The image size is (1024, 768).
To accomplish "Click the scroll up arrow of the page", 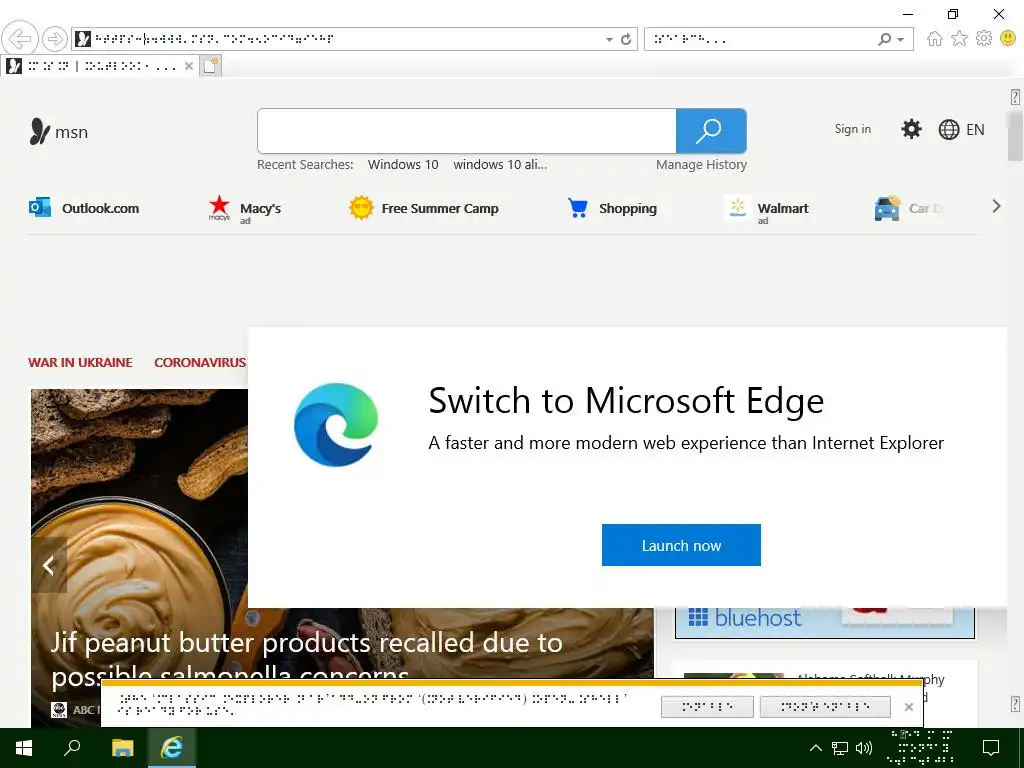I will click(x=1015, y=97).
